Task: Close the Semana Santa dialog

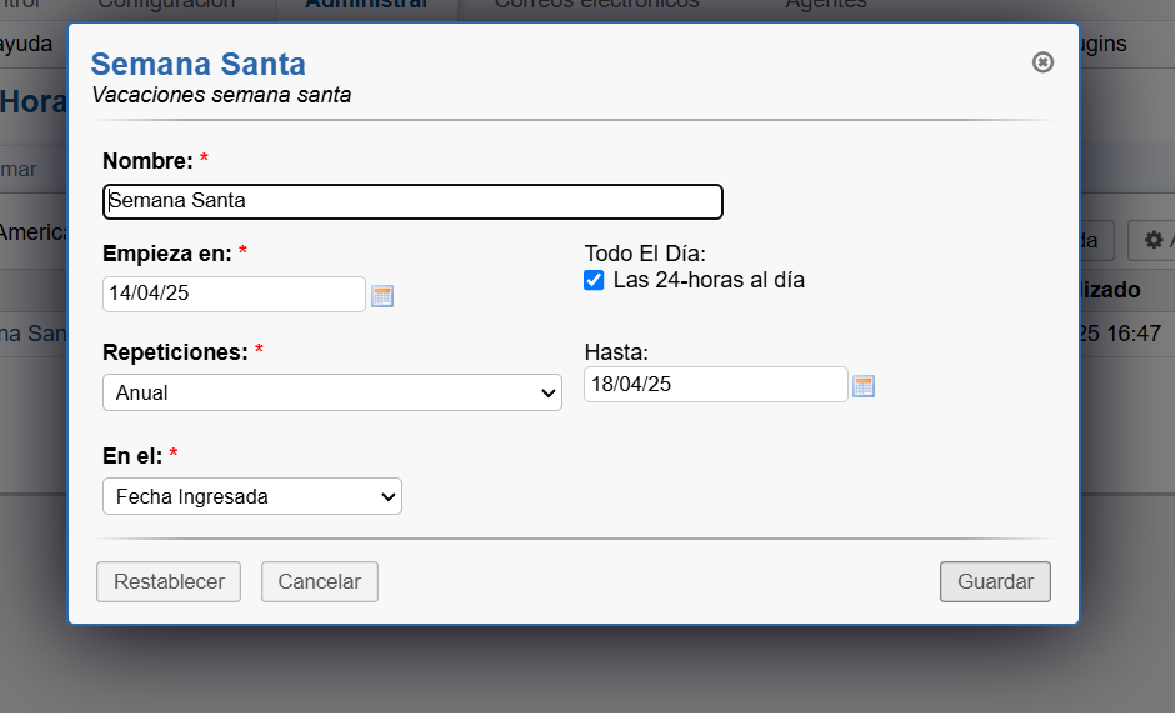Action: pyautogui.click(x=1042, y=63)
